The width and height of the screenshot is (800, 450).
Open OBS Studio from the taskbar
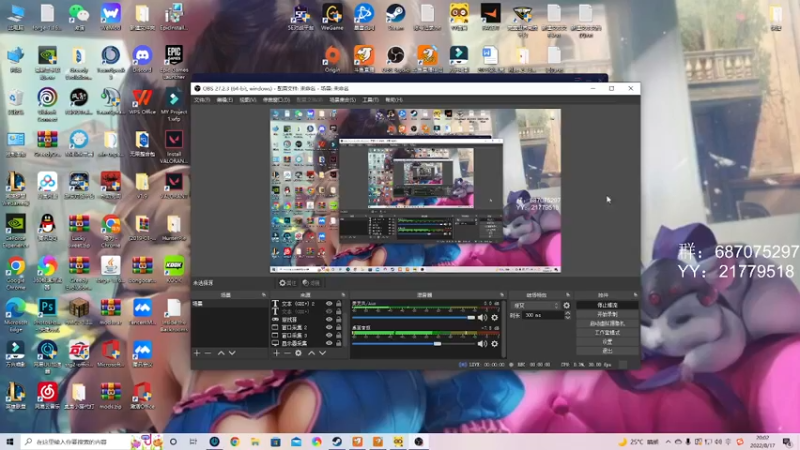[x=419, y=442]
